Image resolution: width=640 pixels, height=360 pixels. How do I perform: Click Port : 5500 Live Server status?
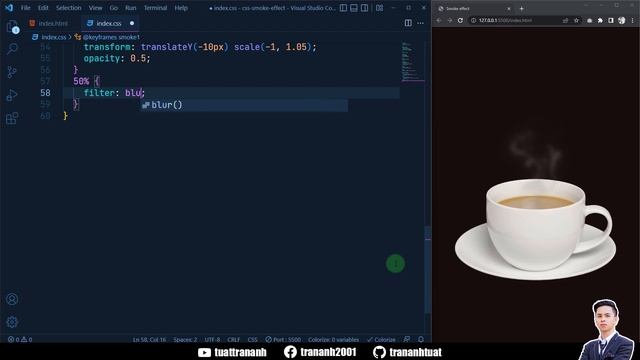283,340
